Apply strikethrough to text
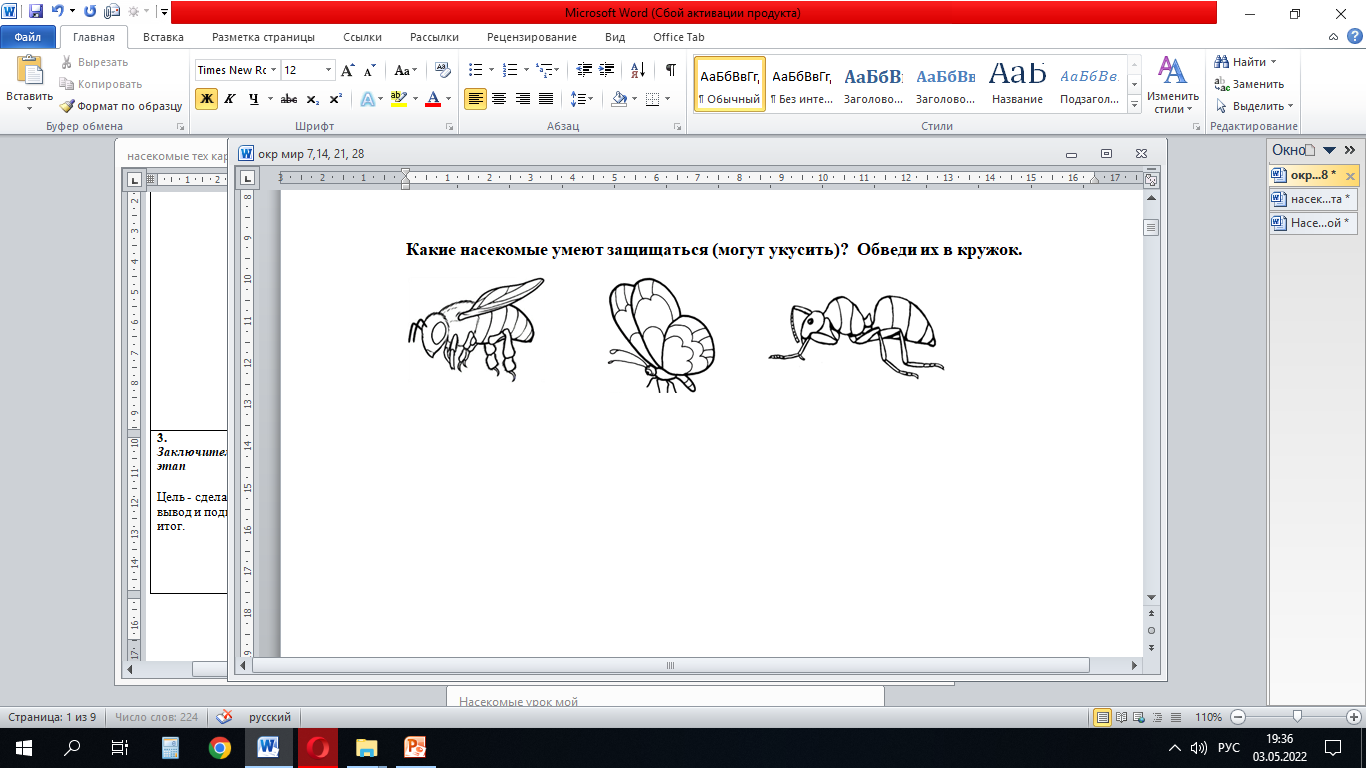The height and width of the screenshot is (768, 1366). (x=289, y=99)
